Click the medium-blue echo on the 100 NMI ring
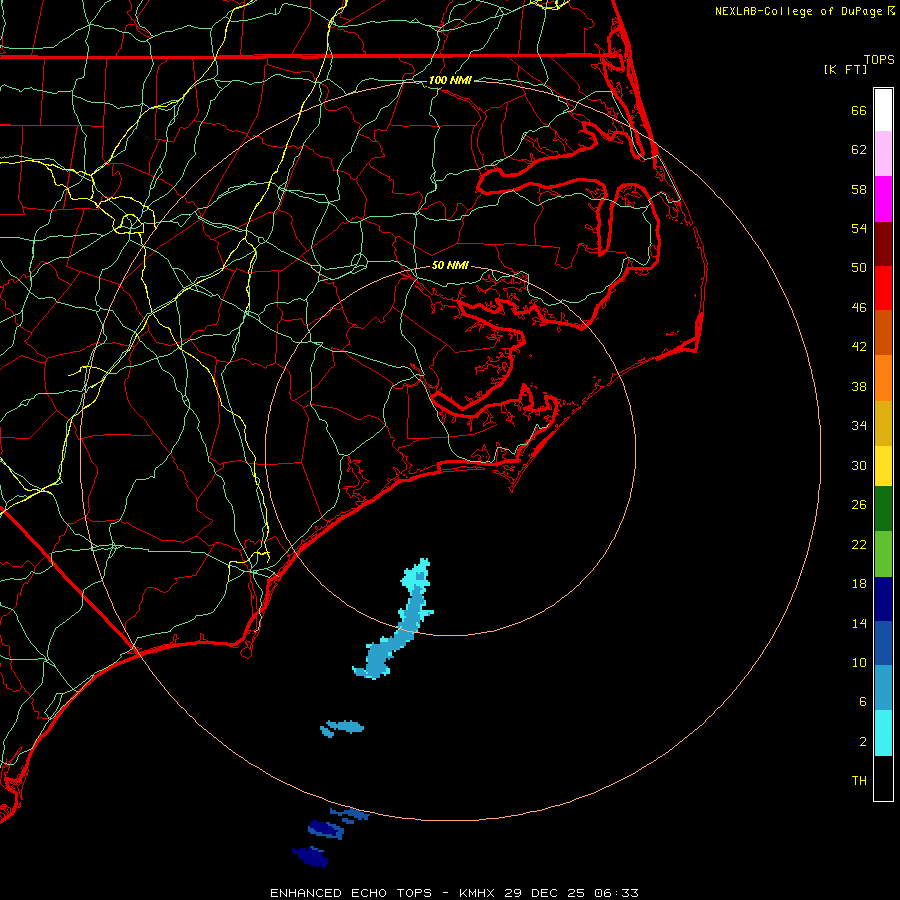The width and height of the screenshot is (900, 900). click(350, 814)
